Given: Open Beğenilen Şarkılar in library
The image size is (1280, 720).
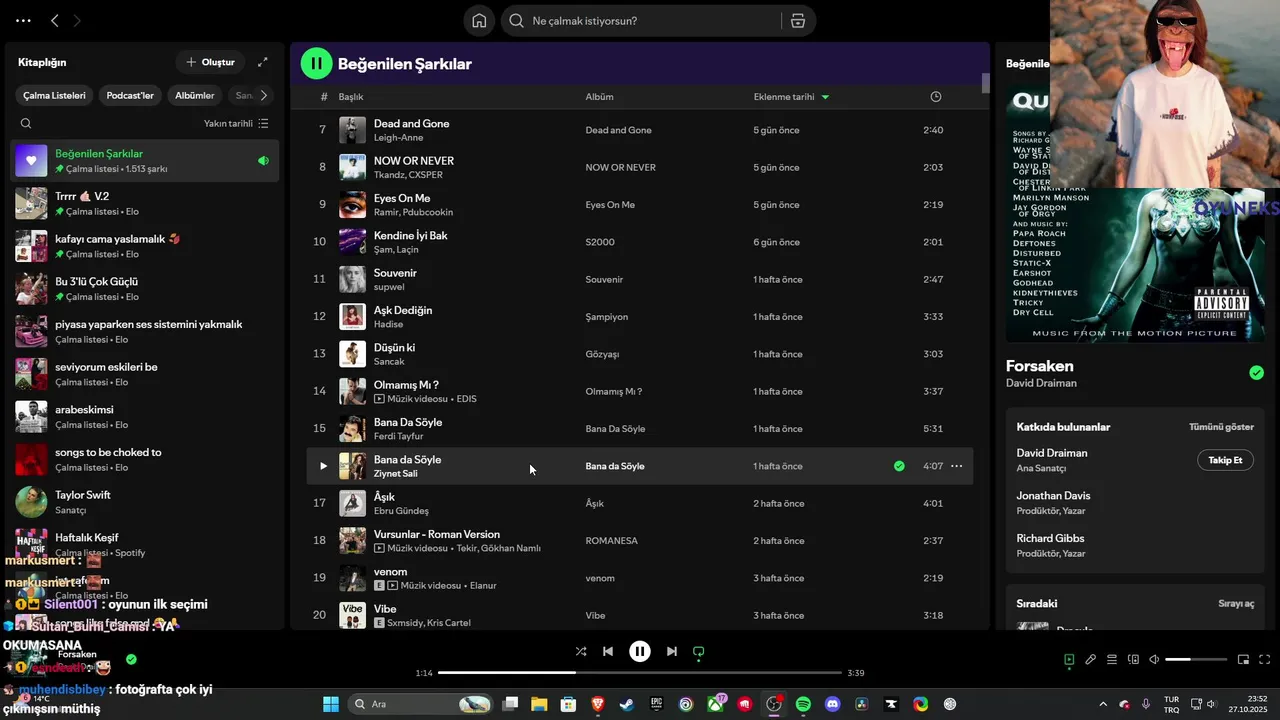Looking at the screenshot, I should 145,161.
